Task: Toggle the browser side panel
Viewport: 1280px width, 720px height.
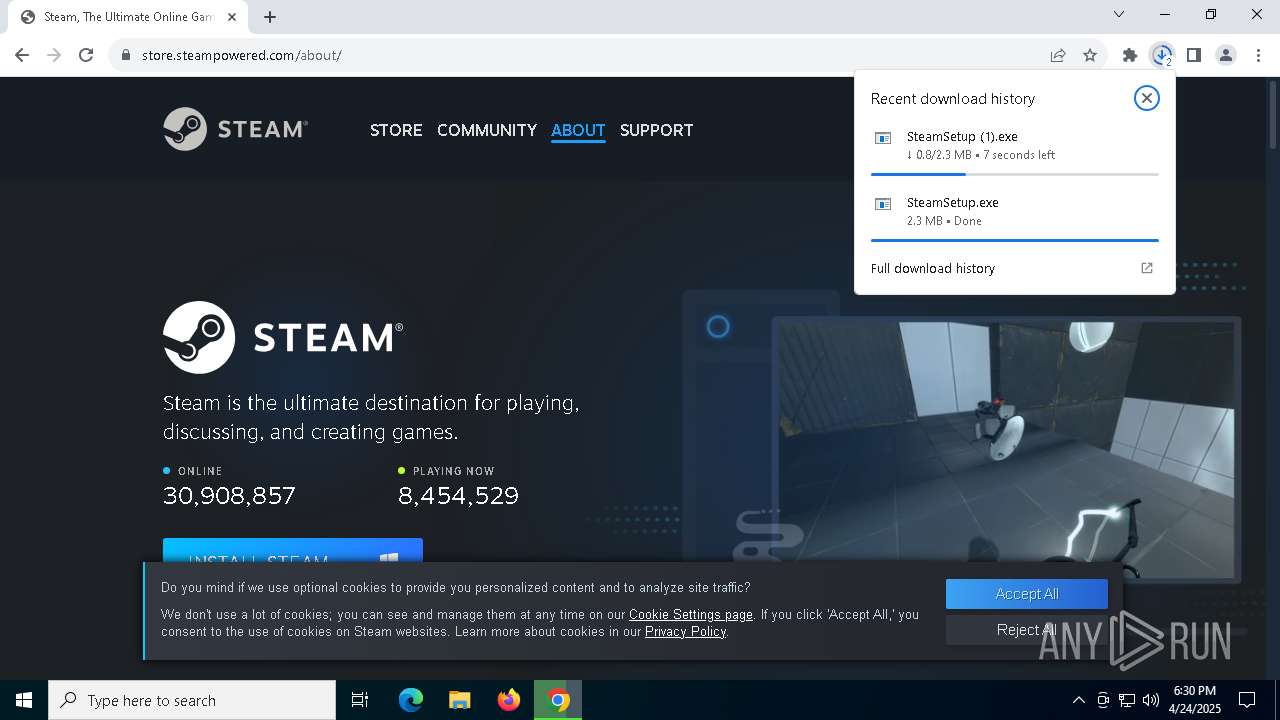Action: click(x=1194, y=55)
